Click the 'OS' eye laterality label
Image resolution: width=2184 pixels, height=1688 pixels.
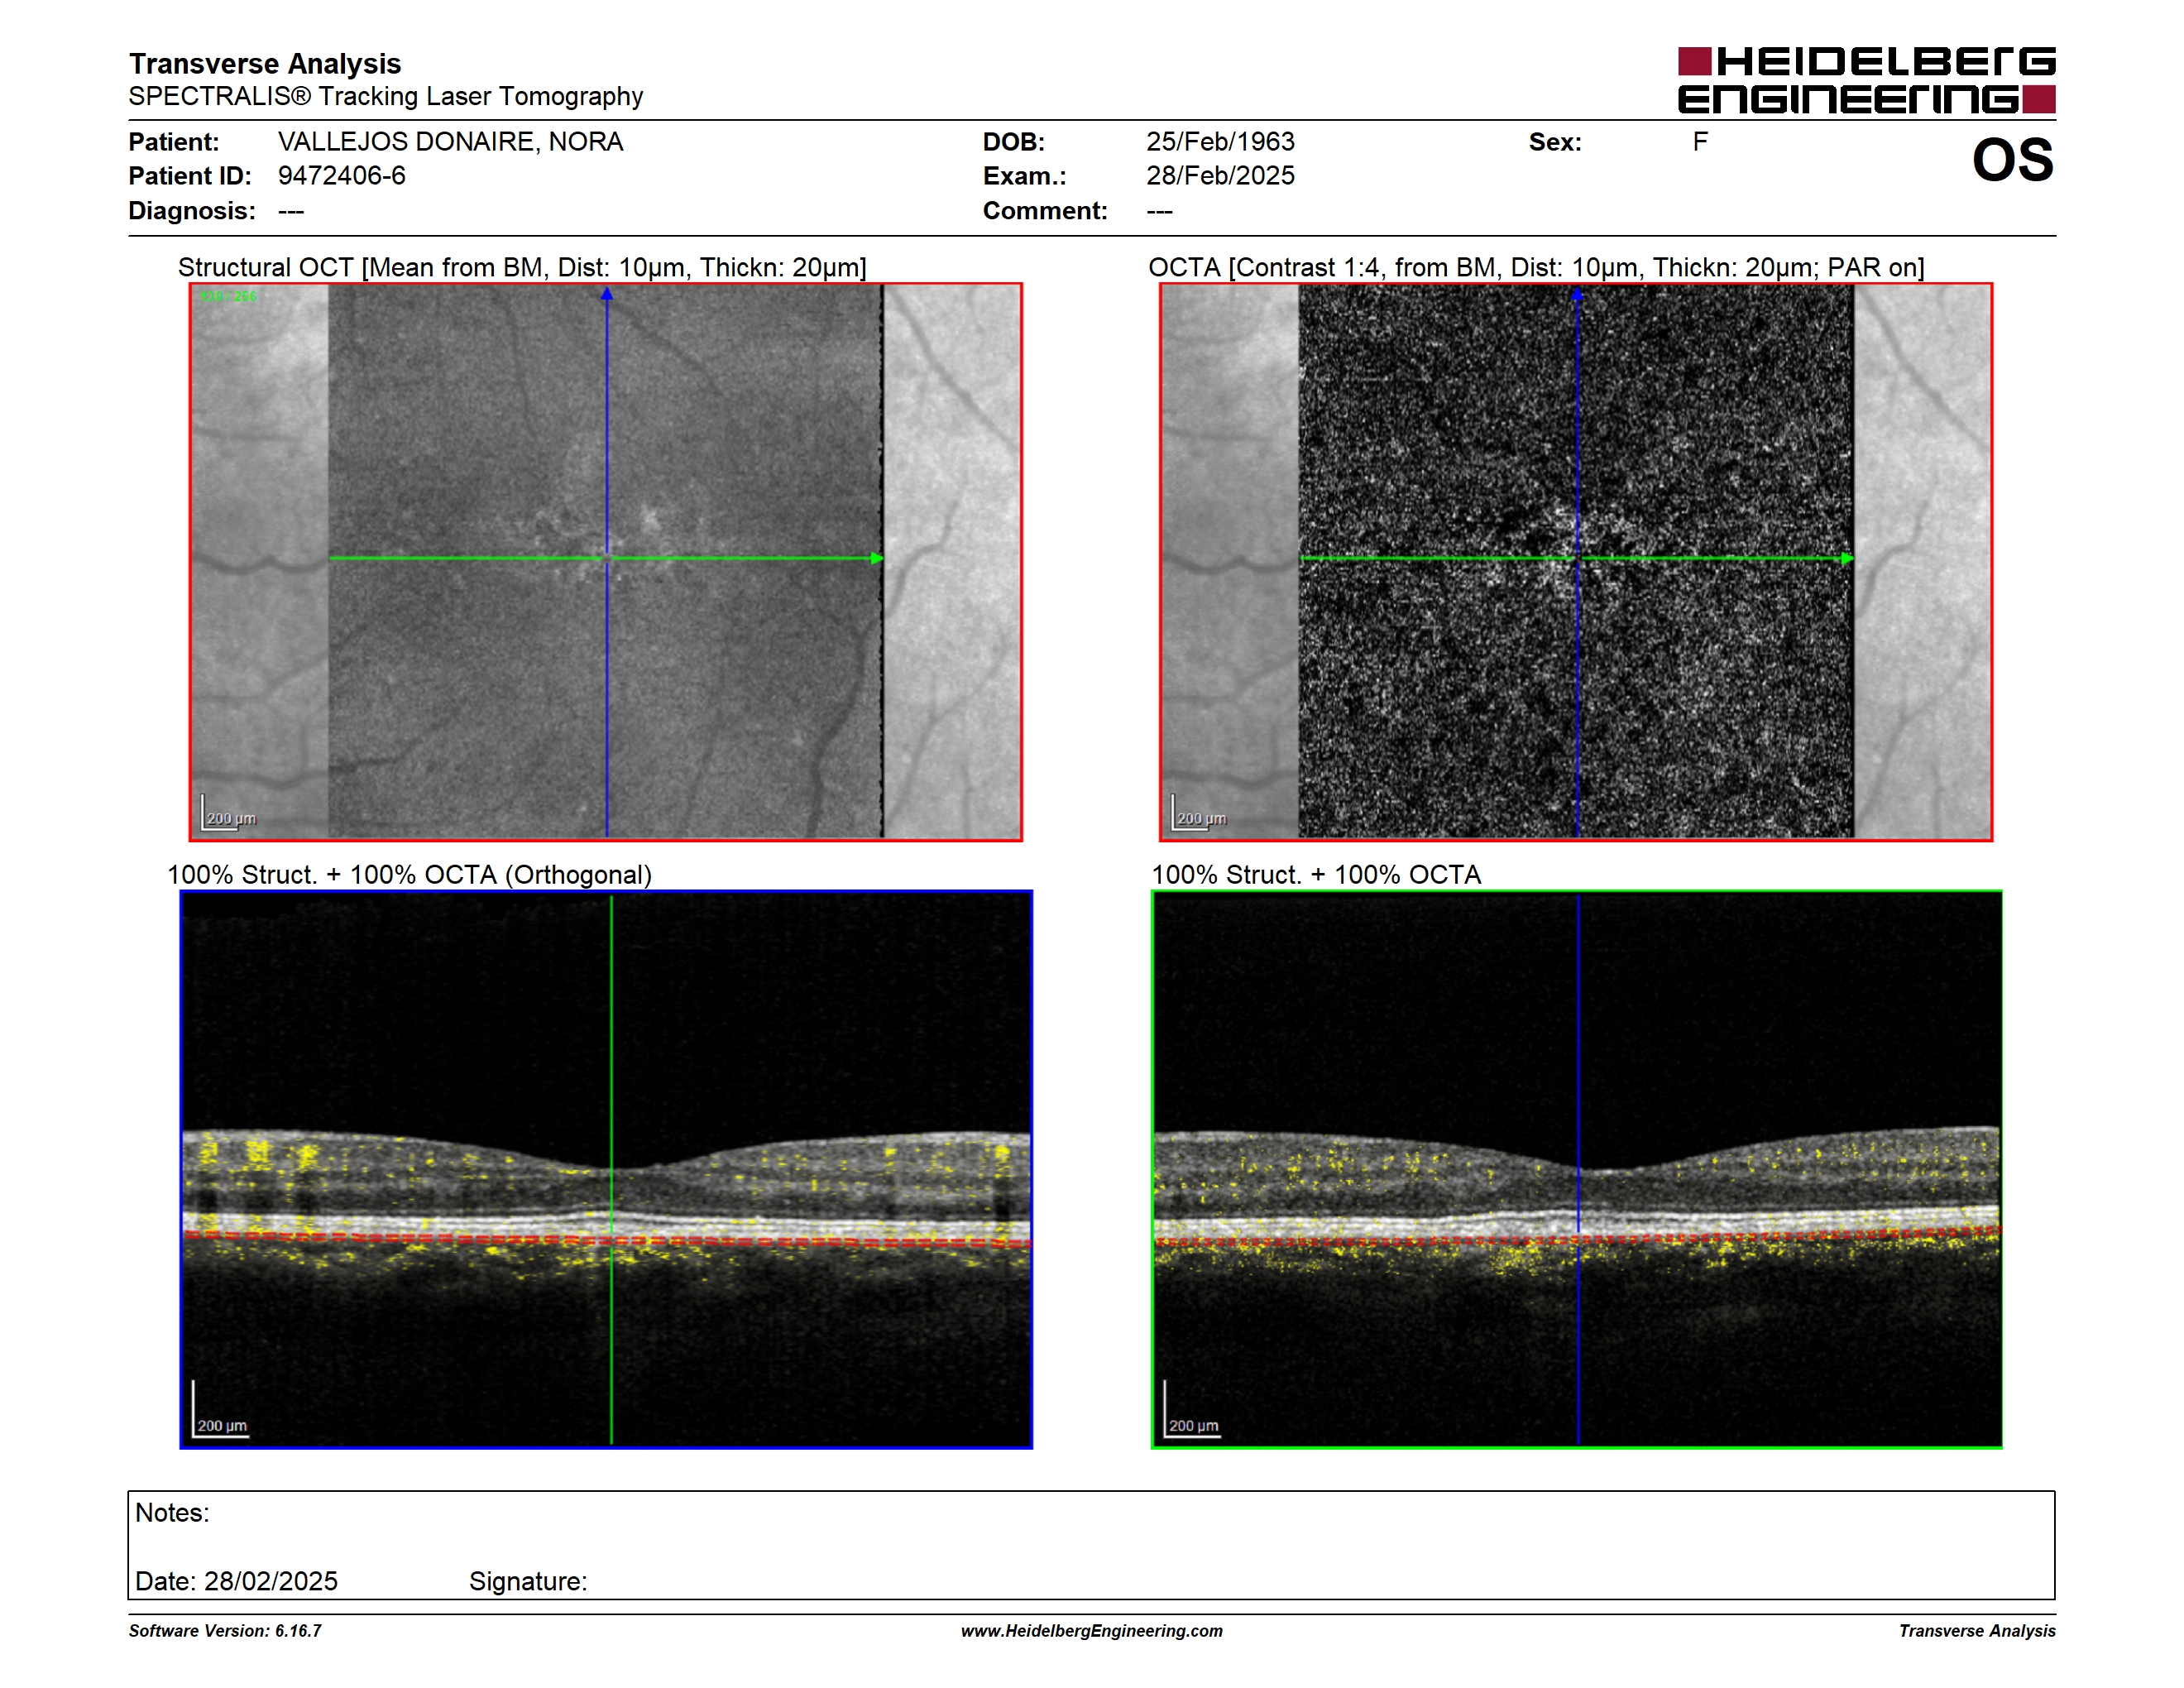(2012, 160)
